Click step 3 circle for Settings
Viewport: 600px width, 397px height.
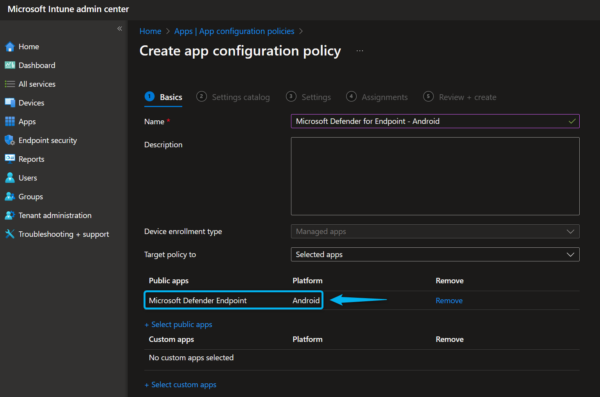(x=291, y=96)
